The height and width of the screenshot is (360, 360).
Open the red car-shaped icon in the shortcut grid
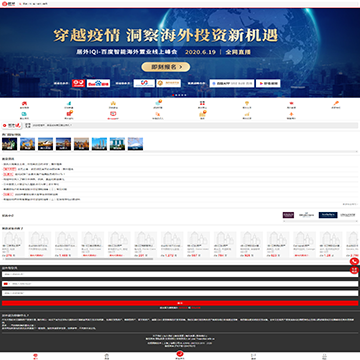click(x=24, y=103)
